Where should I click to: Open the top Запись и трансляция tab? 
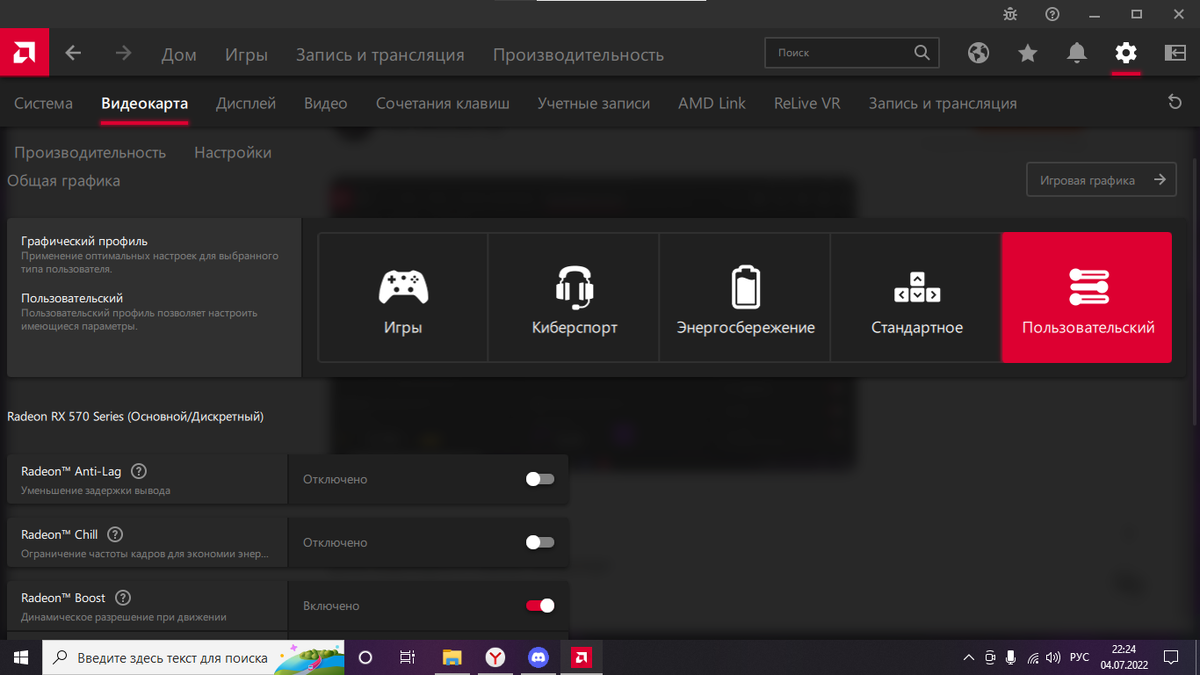click(380, 55)
